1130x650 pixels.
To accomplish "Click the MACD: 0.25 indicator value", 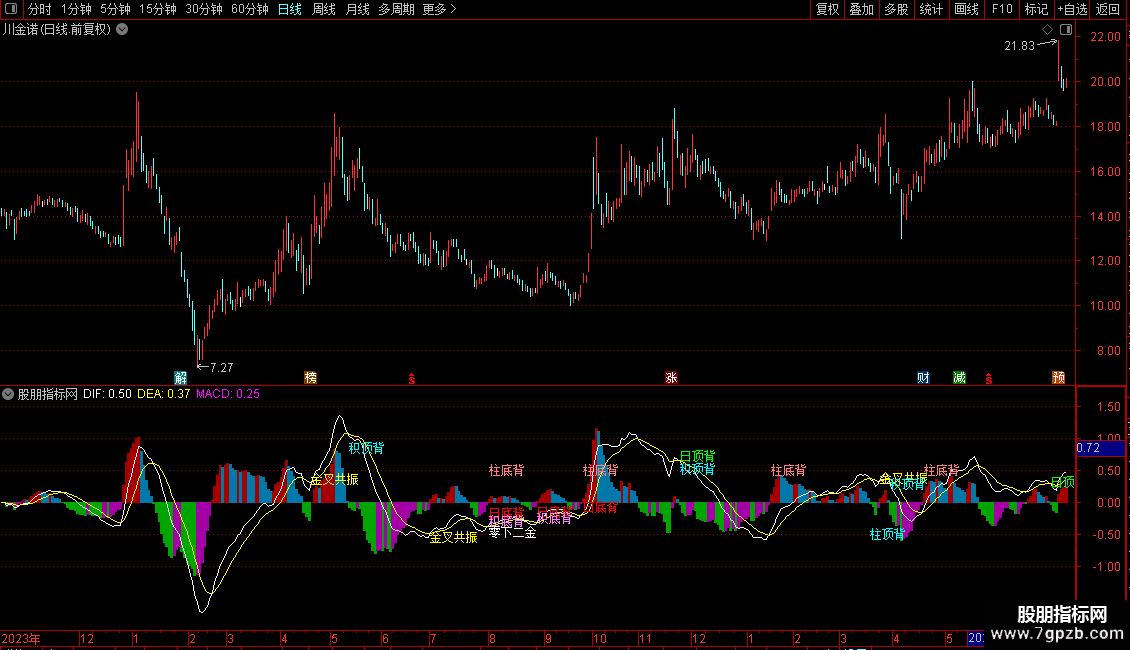I will point(228,394).
